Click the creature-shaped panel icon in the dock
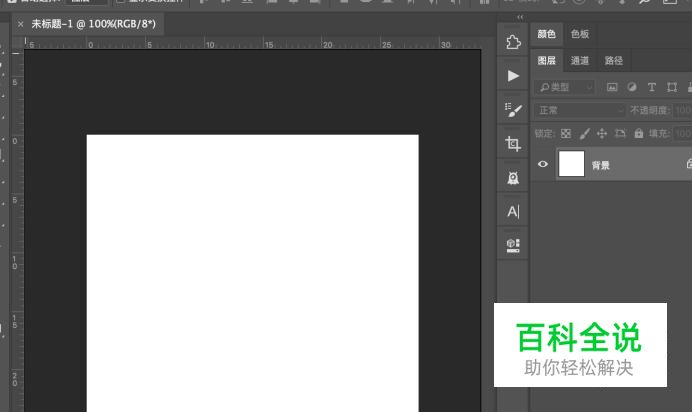 pyautogui.click(x=513, y=178)
